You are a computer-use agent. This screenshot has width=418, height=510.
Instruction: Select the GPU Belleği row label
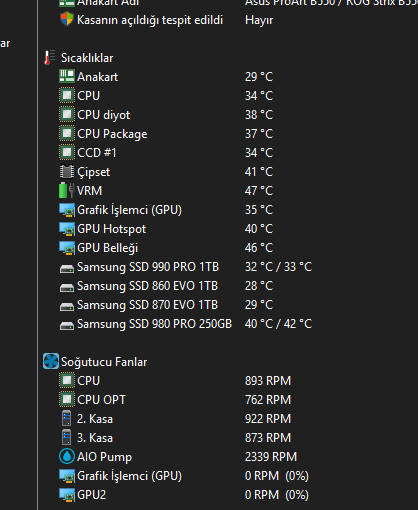[x=108, y=248]
